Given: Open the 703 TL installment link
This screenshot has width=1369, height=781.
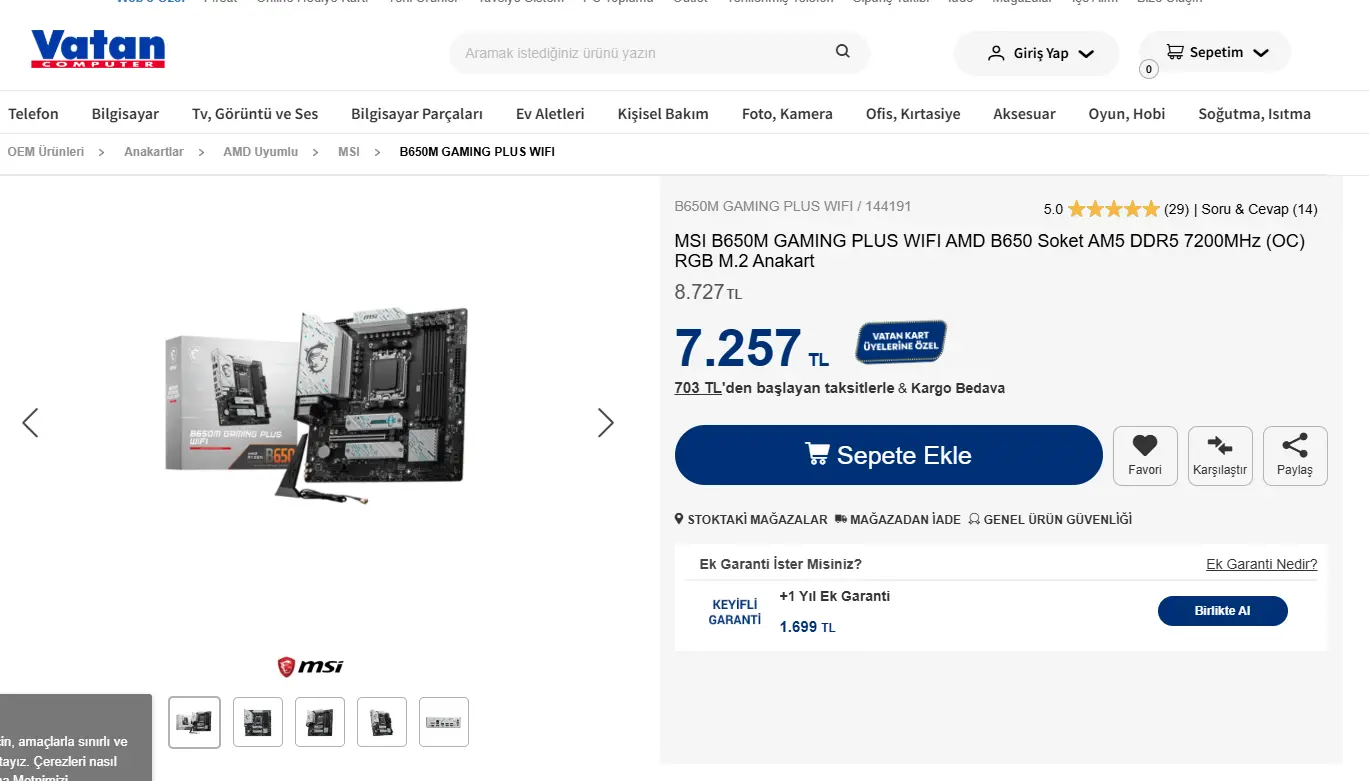Looking at the screenshot, I should [x=698, y=388].
